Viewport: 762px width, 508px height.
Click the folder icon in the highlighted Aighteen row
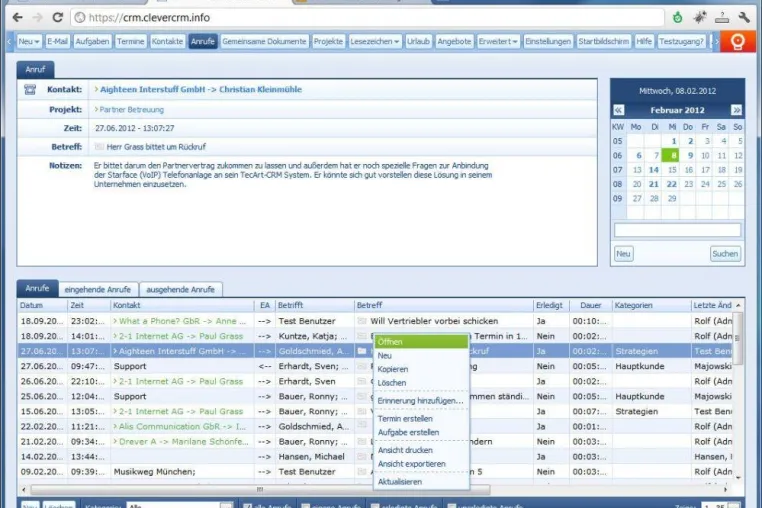point(362,351)
